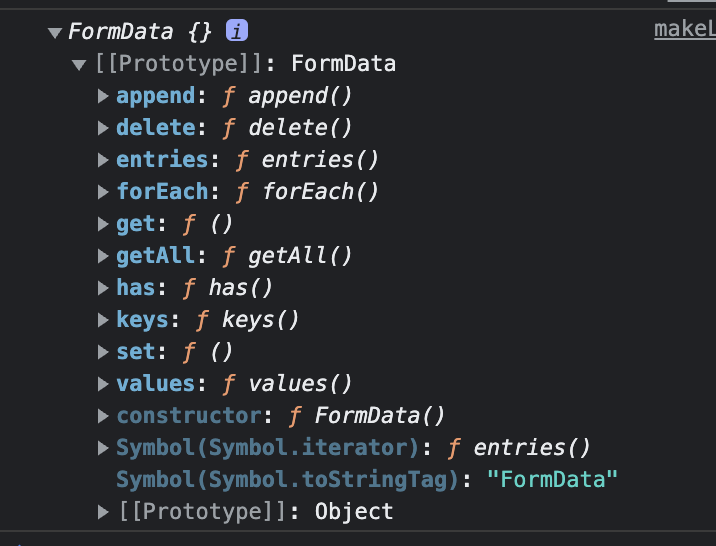The height and width of the screenshot is (546, 716).
Task: Expand the delete function entry
Action: pos(103,128)
